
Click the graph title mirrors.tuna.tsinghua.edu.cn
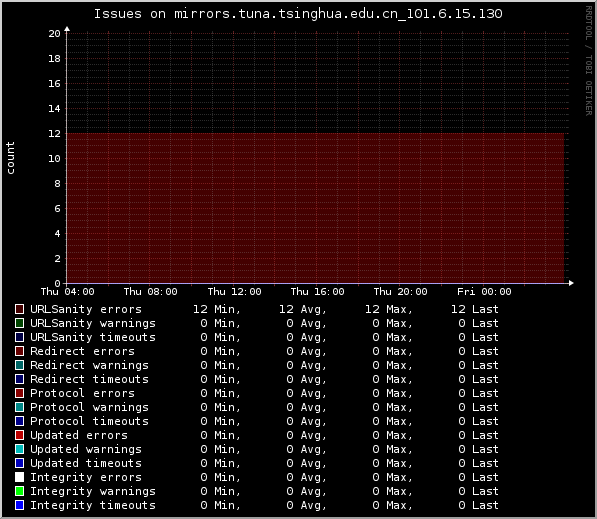coord(298,14)
